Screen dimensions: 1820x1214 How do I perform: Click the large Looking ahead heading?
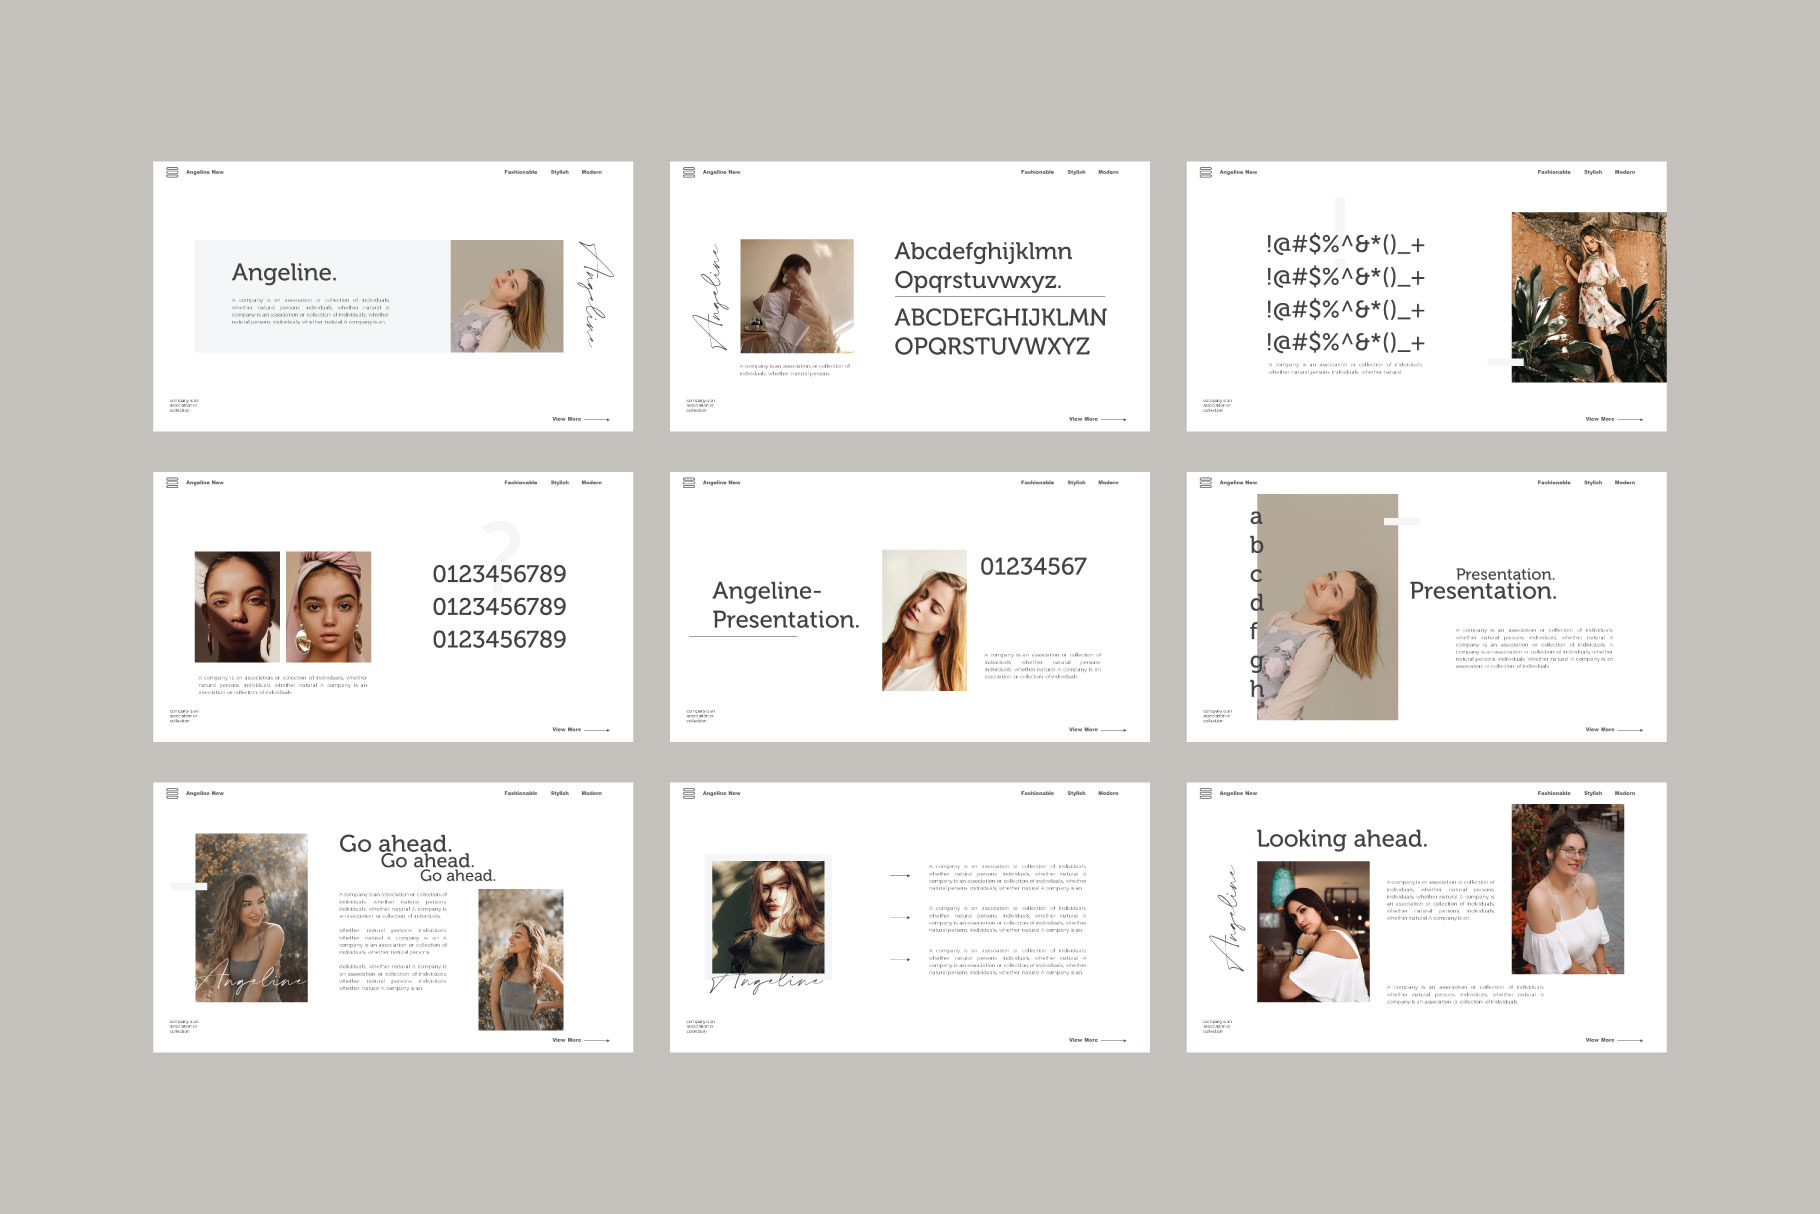(x=1341, y=839)
